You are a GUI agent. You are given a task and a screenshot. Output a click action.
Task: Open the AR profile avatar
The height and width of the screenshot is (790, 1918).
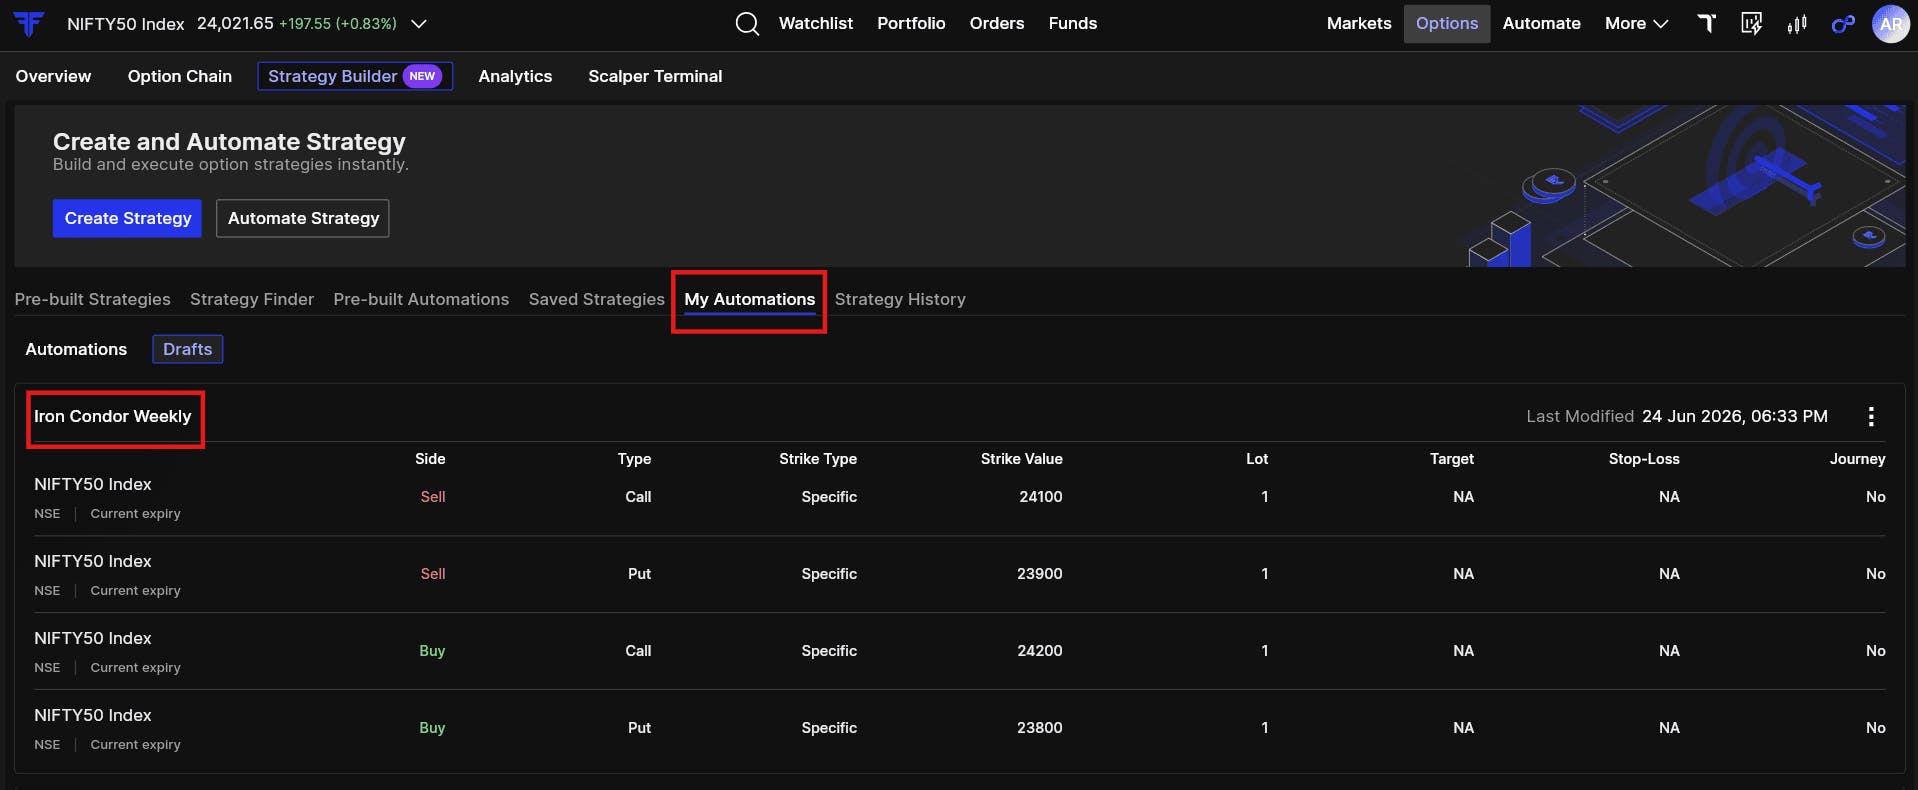pos(1890,24)
